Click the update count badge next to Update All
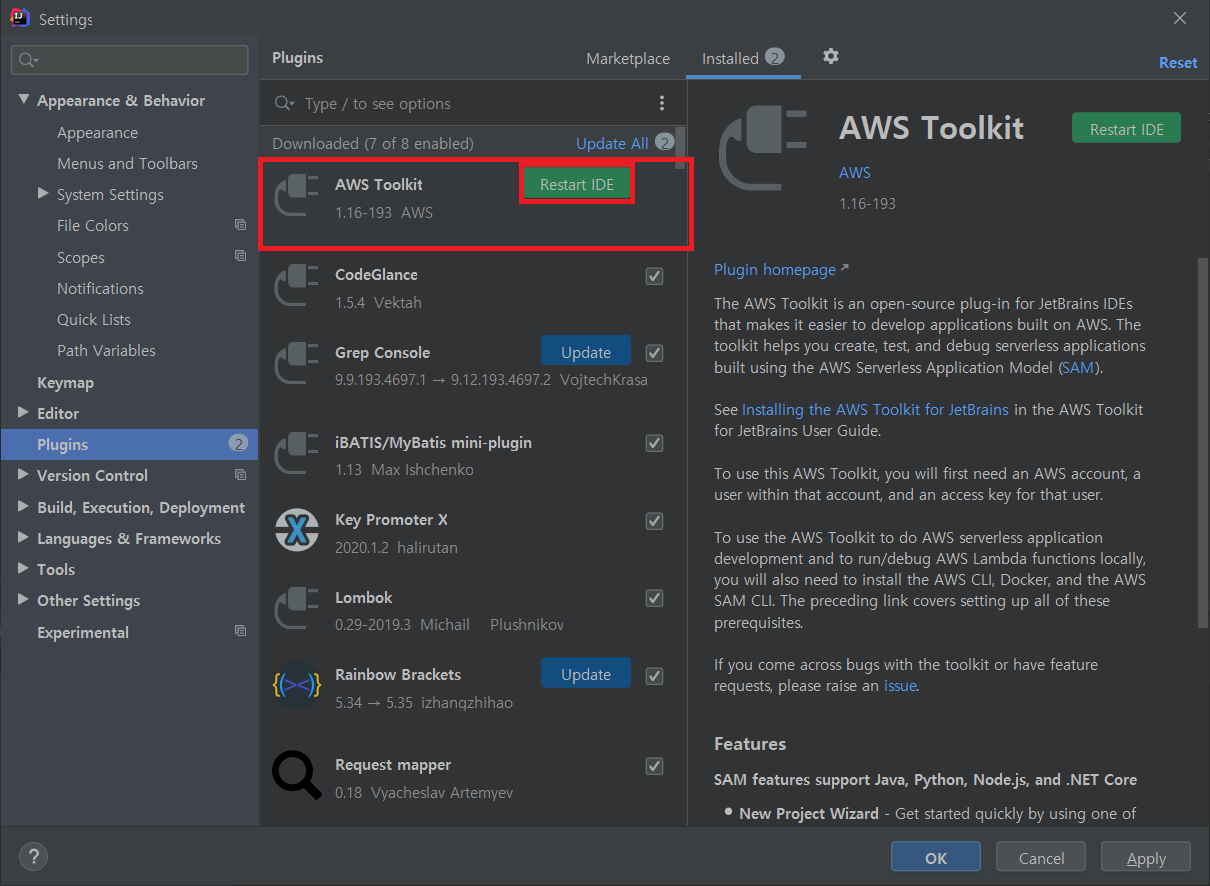Viewport: 1210px width, 886px height. [665, 143]
